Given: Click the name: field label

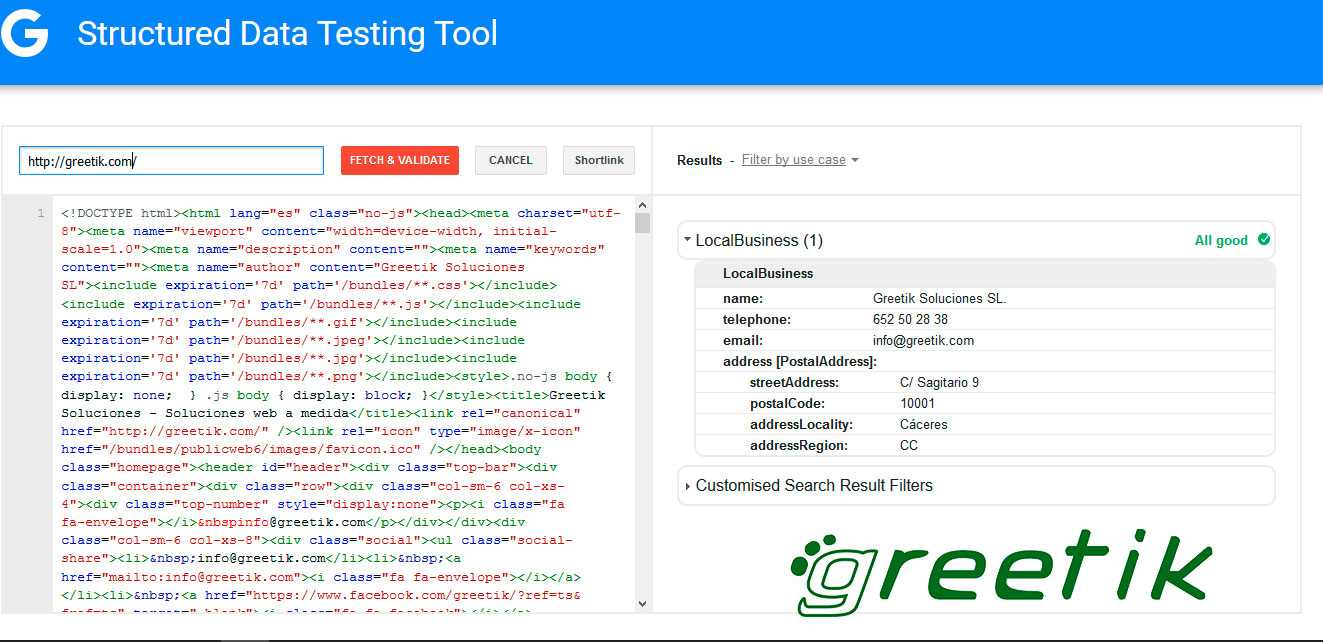Looking at the screenshot, I should (x=743, y=299).
